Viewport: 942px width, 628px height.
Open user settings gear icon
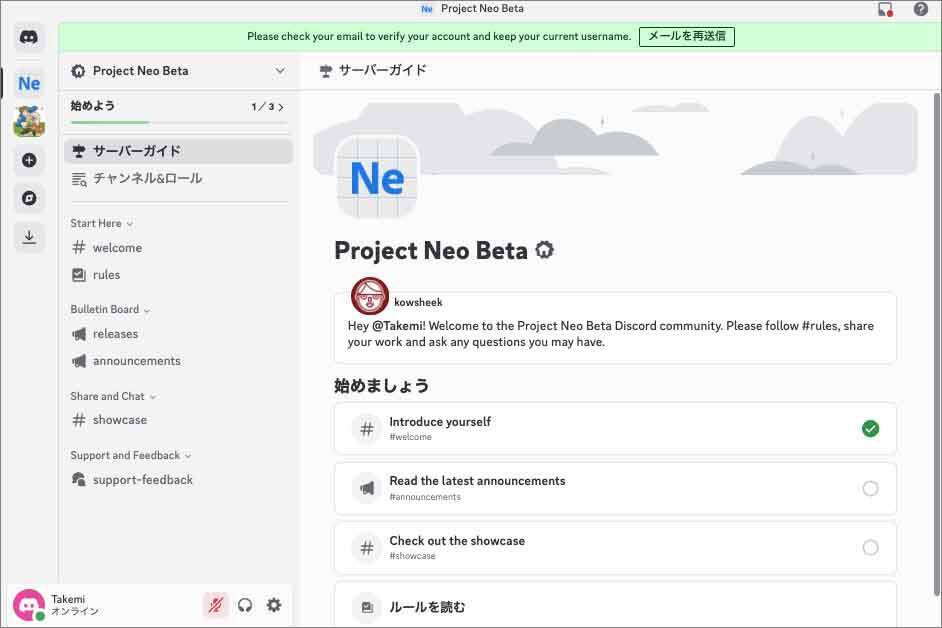pos(274,605)
